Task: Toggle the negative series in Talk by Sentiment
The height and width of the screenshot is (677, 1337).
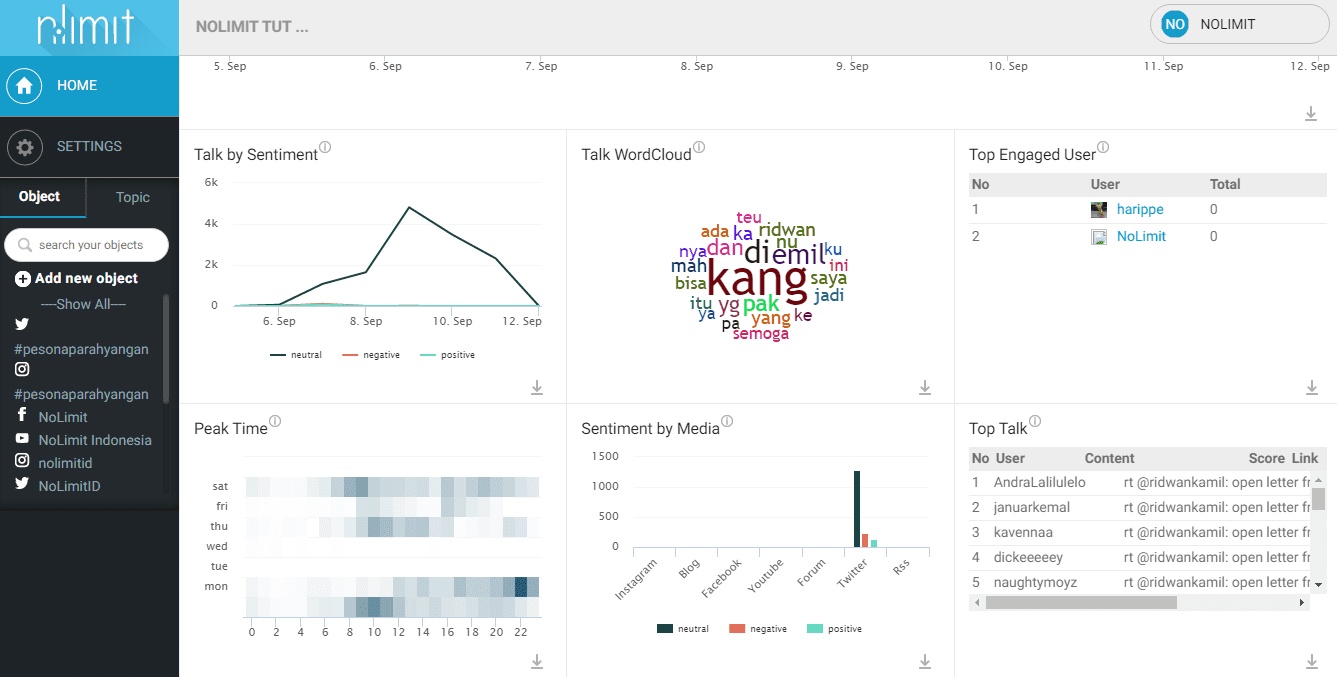Action: [371, 355]
